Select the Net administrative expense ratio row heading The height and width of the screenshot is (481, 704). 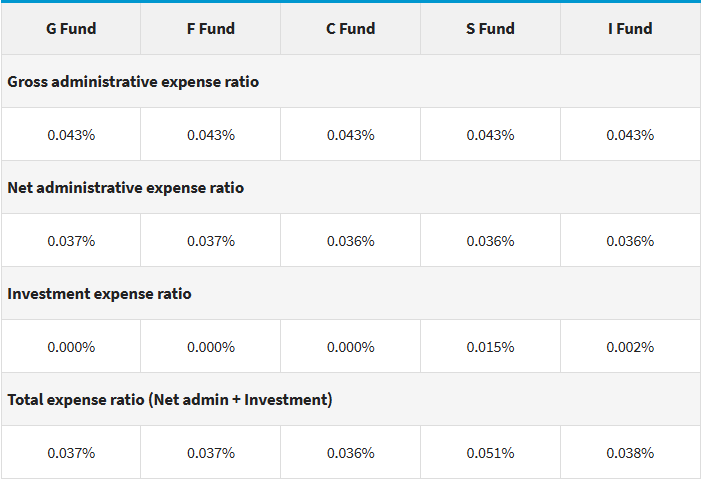[125, 188]
